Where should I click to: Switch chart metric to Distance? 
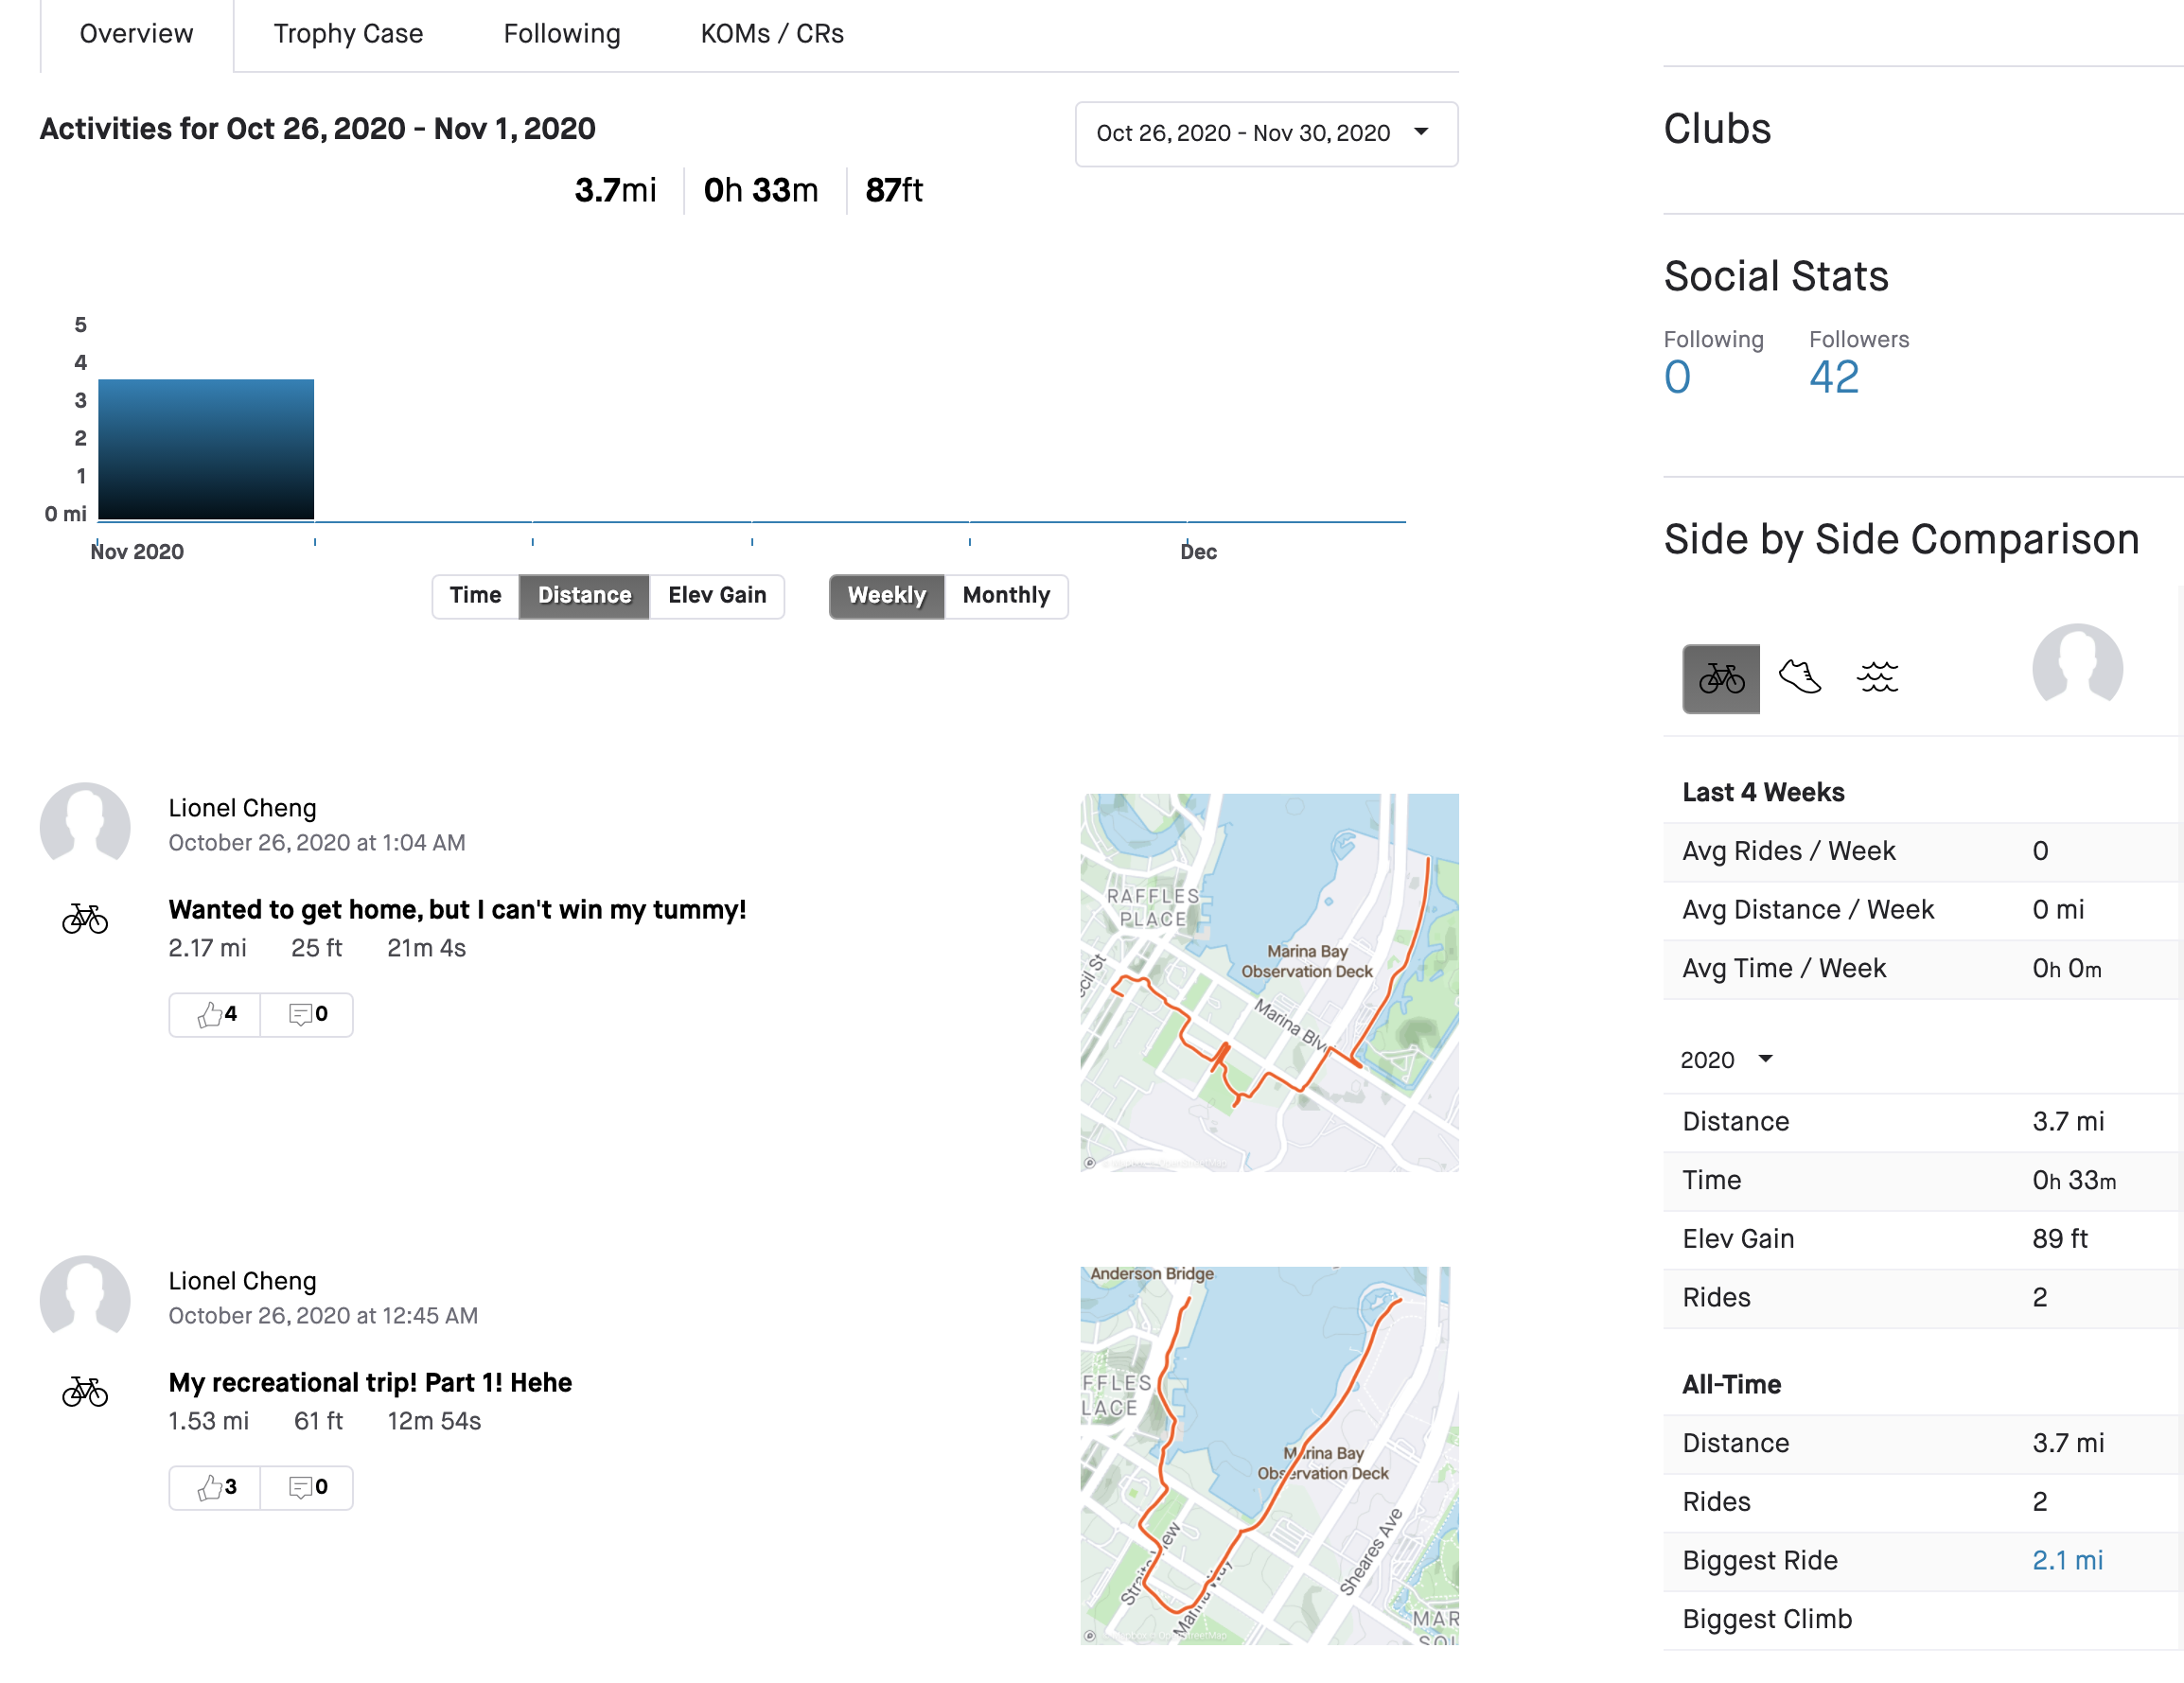pos(584,596)
